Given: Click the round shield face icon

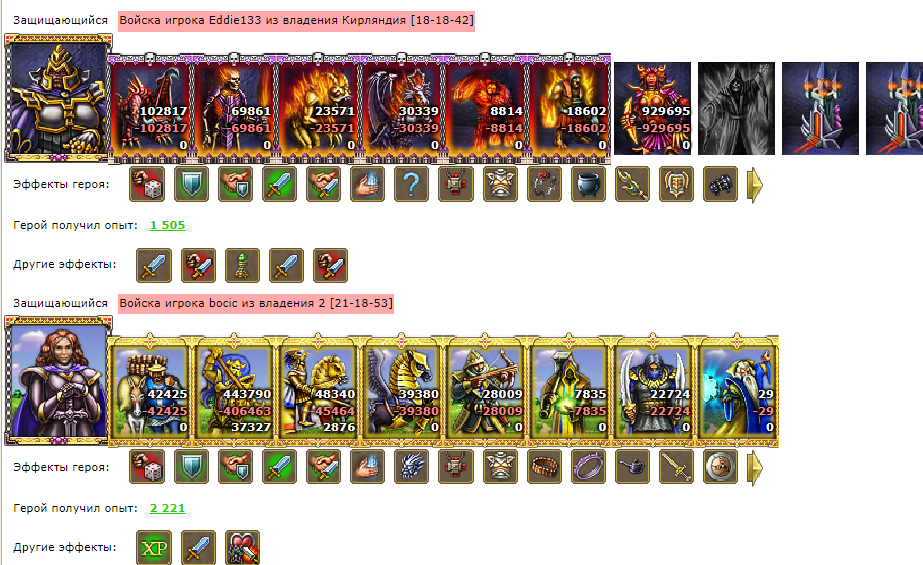Looking at the screenshot, I should tap(721, 467).
